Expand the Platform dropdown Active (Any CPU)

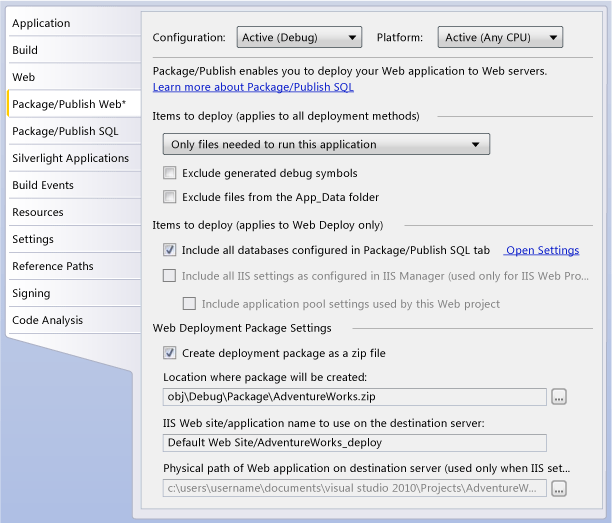[x=500, y=37]
